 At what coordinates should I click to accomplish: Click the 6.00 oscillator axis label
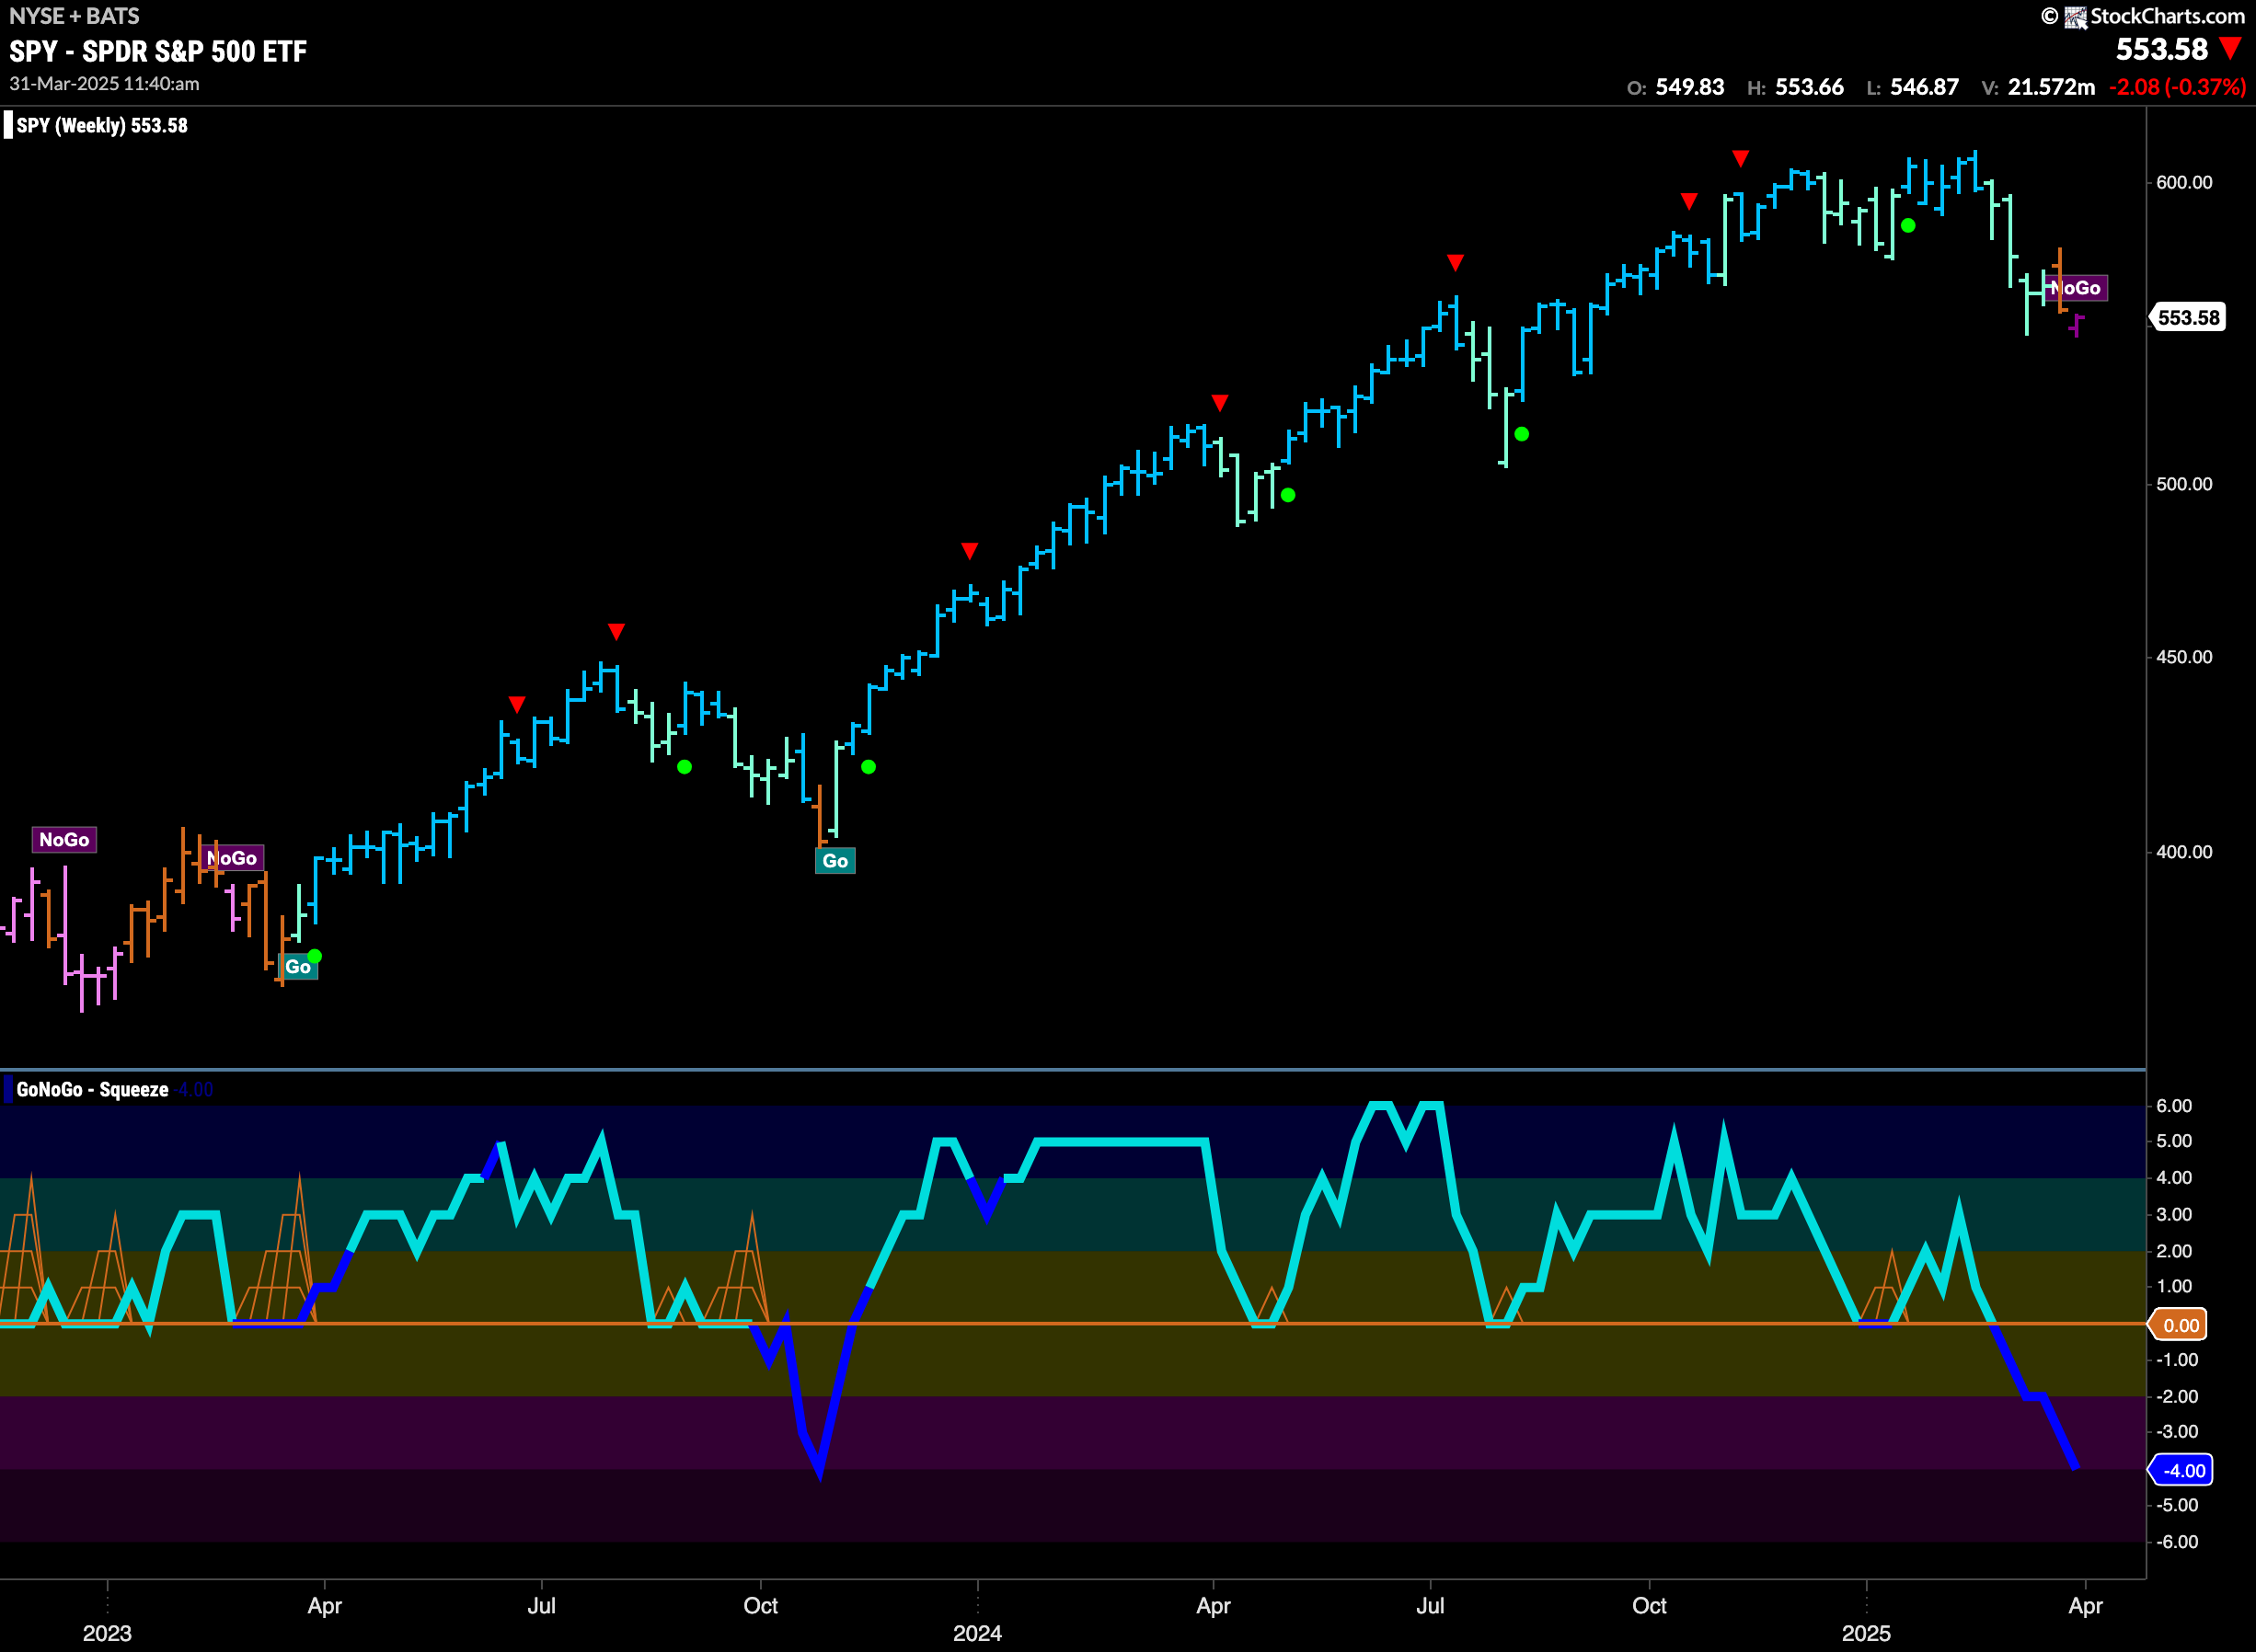pos(2174,1105)
